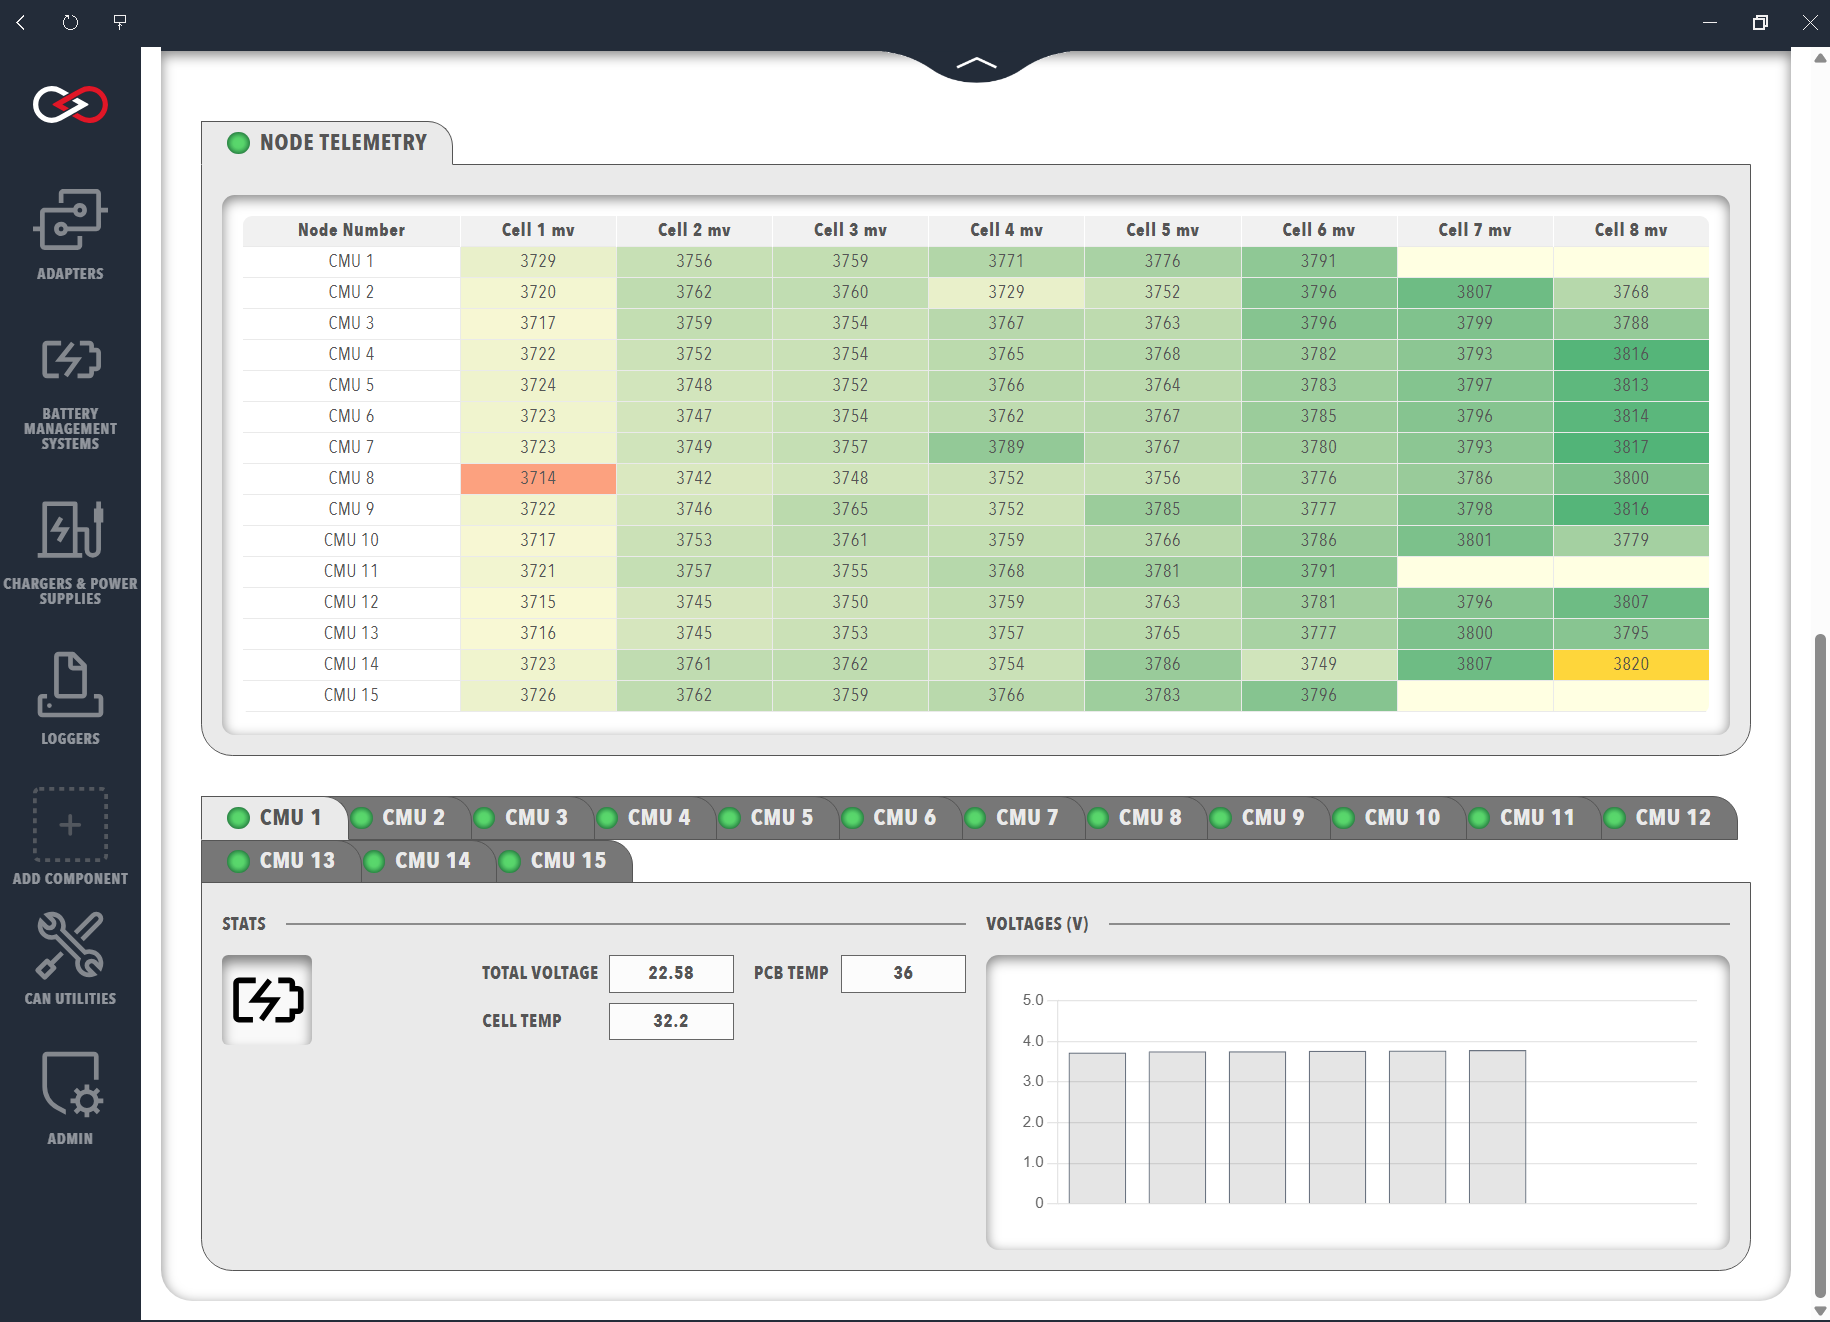The image size is (1830, 1322).
Task: Select CMU 2 Cell 7 value 3807
Action: (x=1475, y=292)
